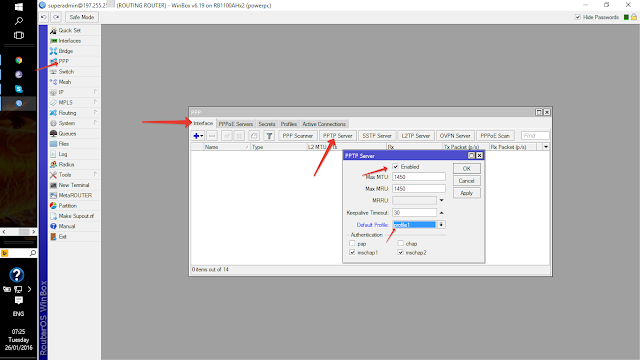This screenshot has width=640, height=360.
Task: Expand the MRRU field arrow
Action: (442, 200)
